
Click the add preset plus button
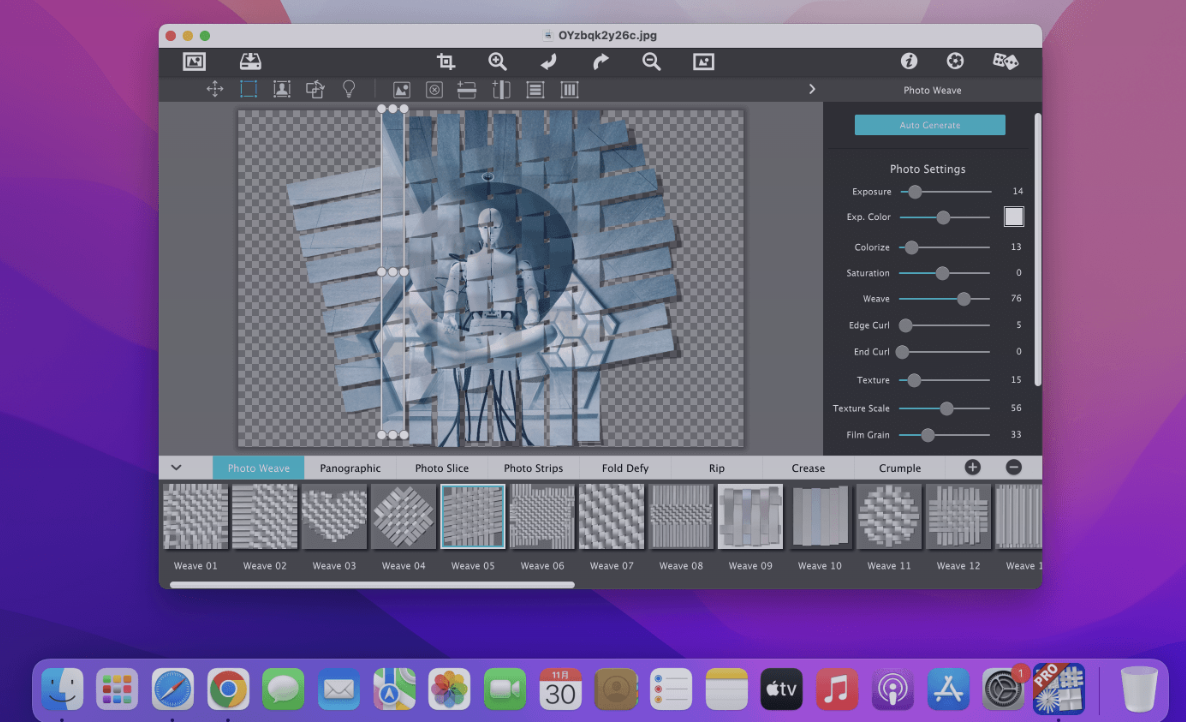click(973, 467)
